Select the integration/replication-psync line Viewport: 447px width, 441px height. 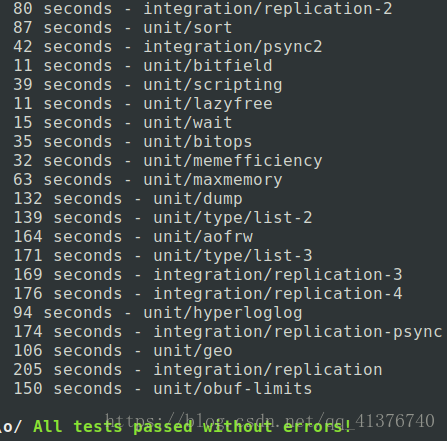(228, 332)
